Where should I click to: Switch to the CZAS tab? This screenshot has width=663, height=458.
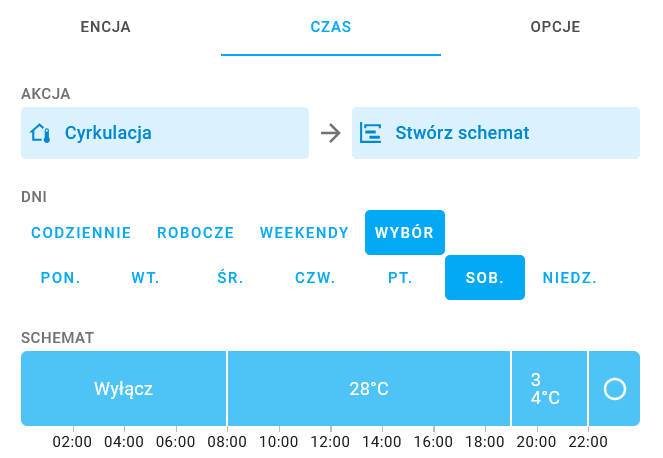click(x=331, y=27)
